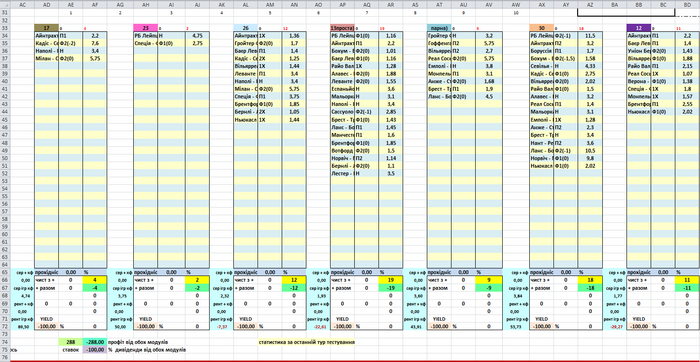
Task: Select the cell with value "89,50"
Action: [22, 327]
